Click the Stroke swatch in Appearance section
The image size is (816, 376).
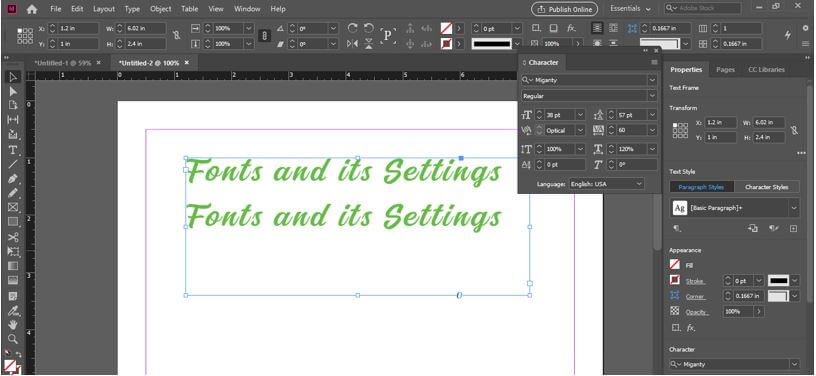(675, 280)
